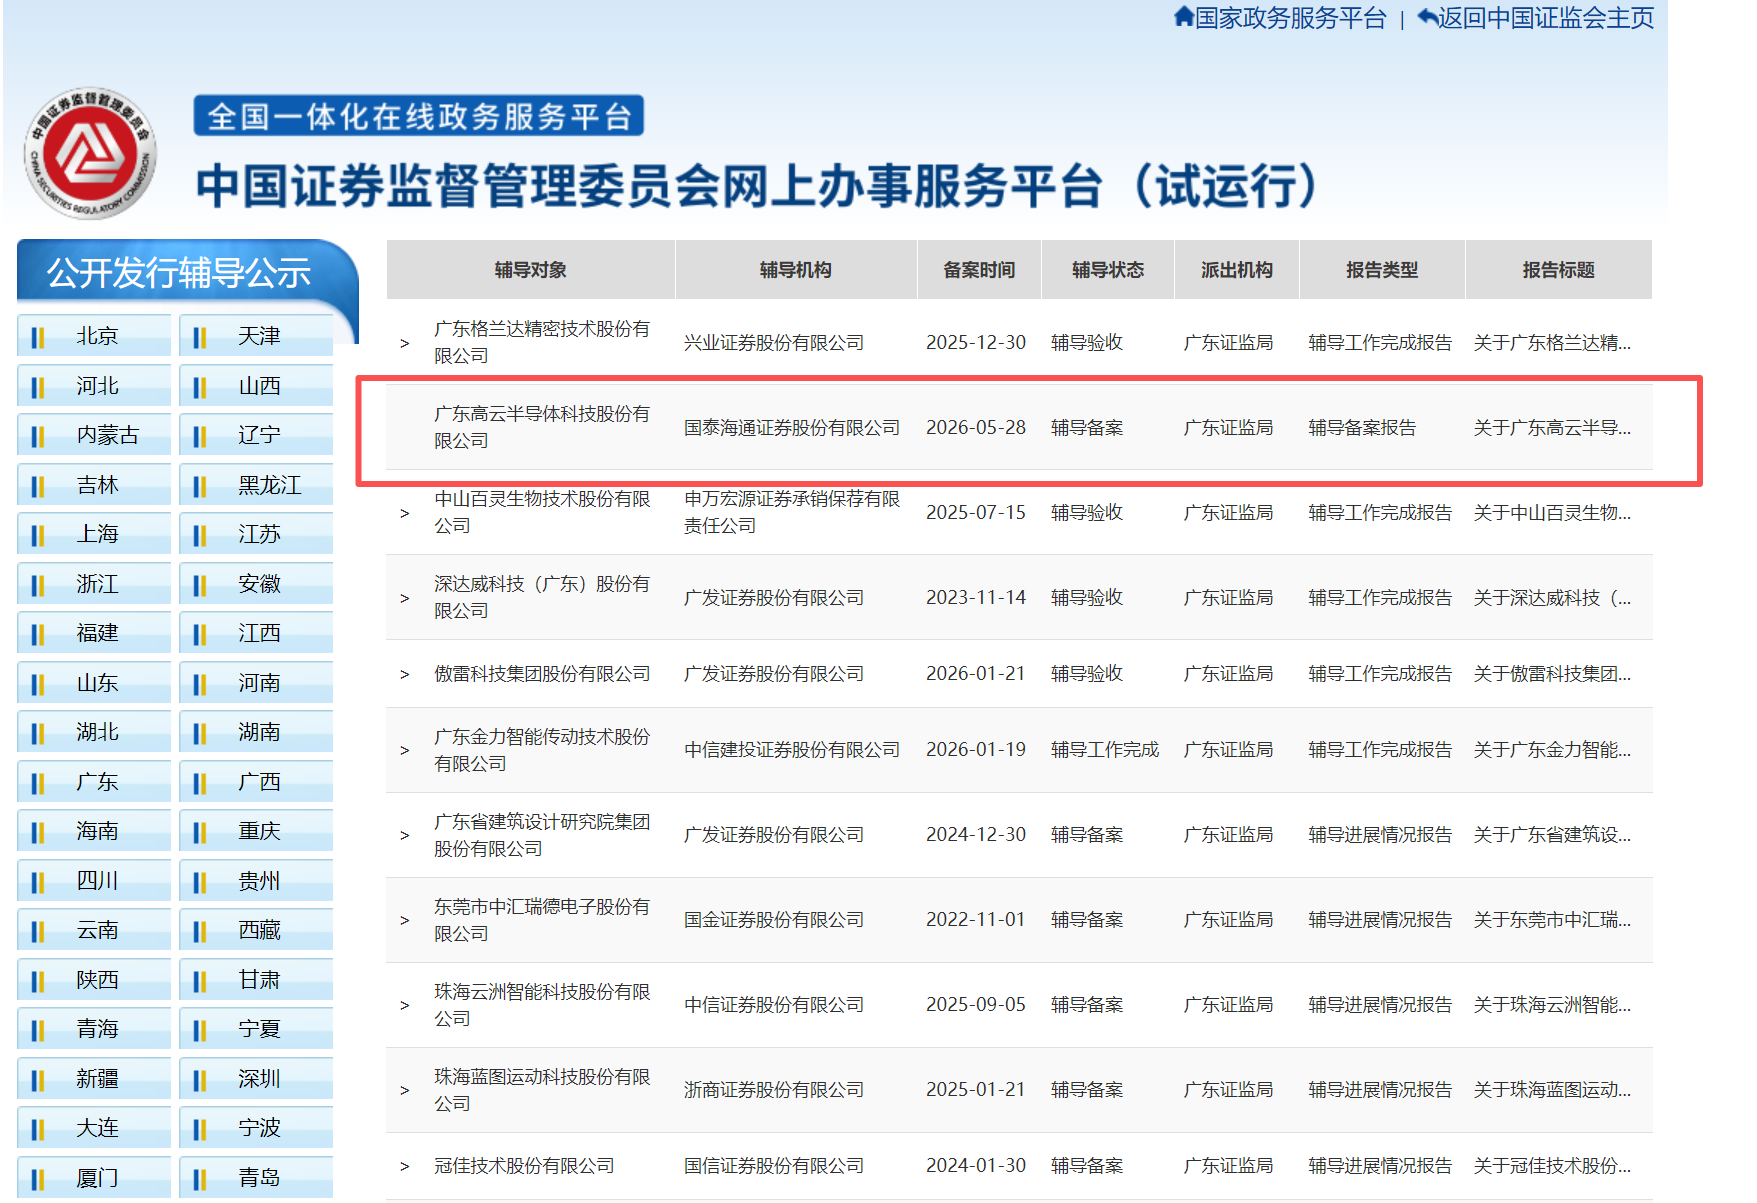Select 西藏 from the region list
Screen dimensions: 1757x1203
(x=256, y=930)
